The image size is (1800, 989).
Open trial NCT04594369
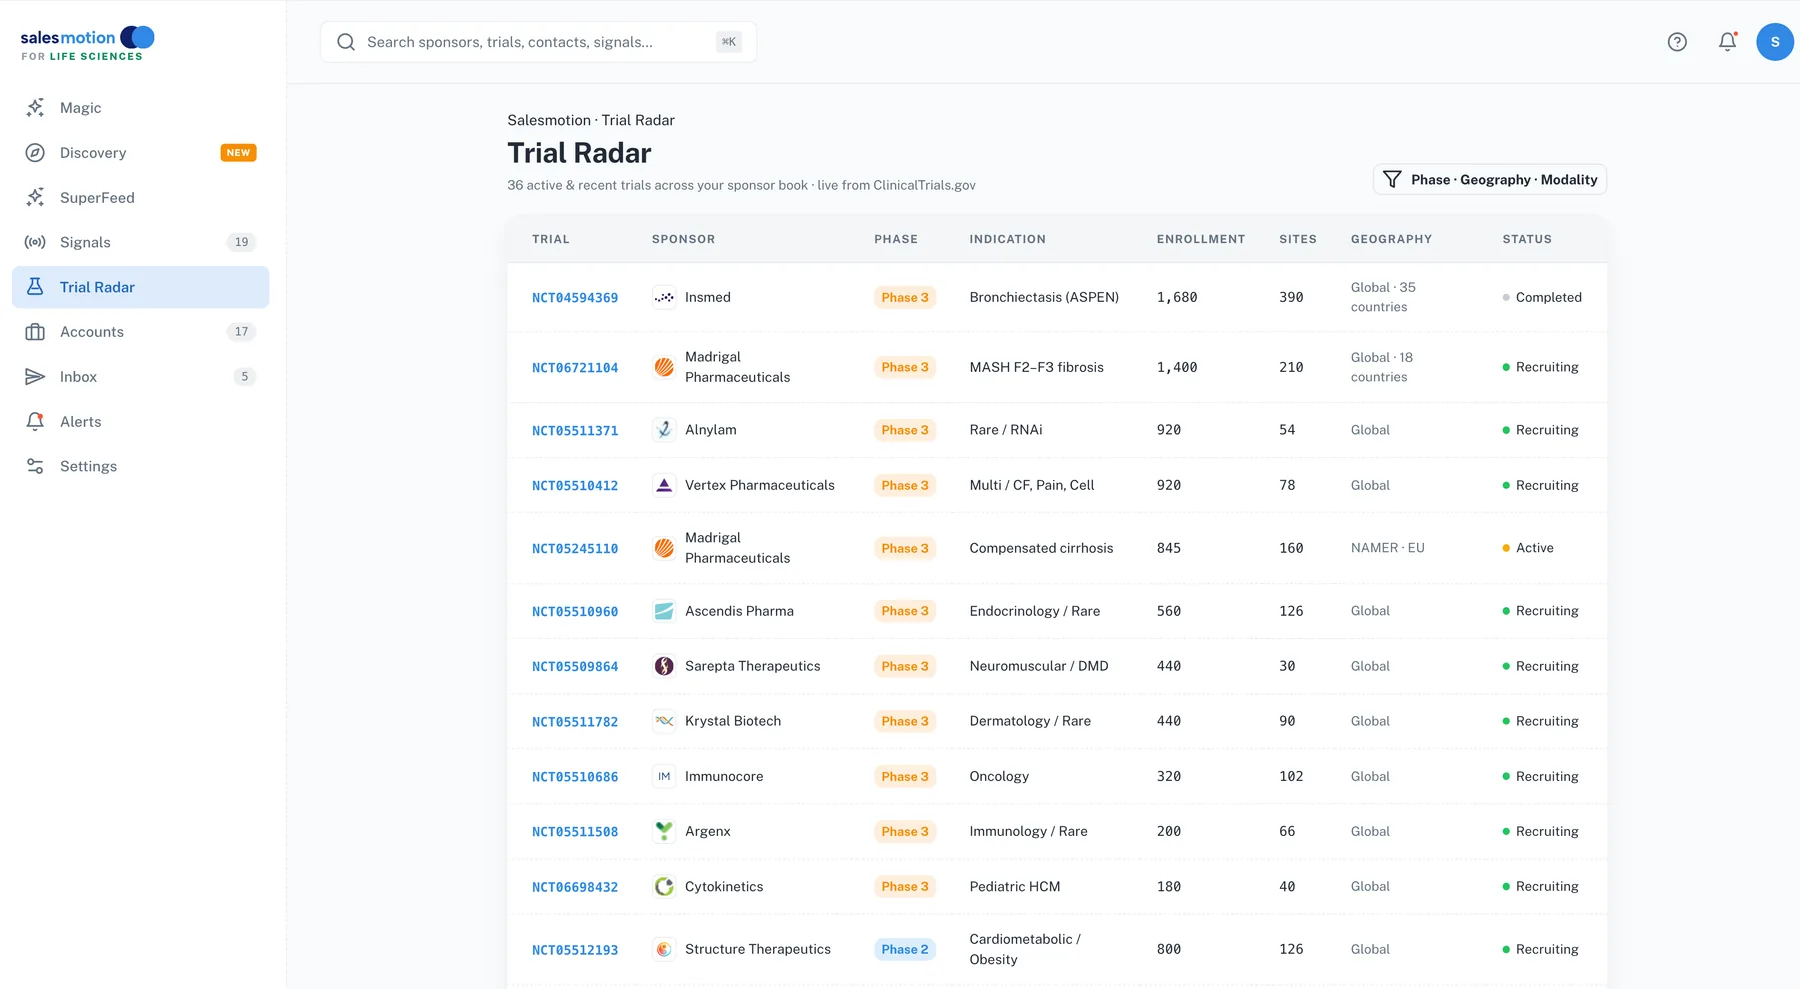[575, 298]
